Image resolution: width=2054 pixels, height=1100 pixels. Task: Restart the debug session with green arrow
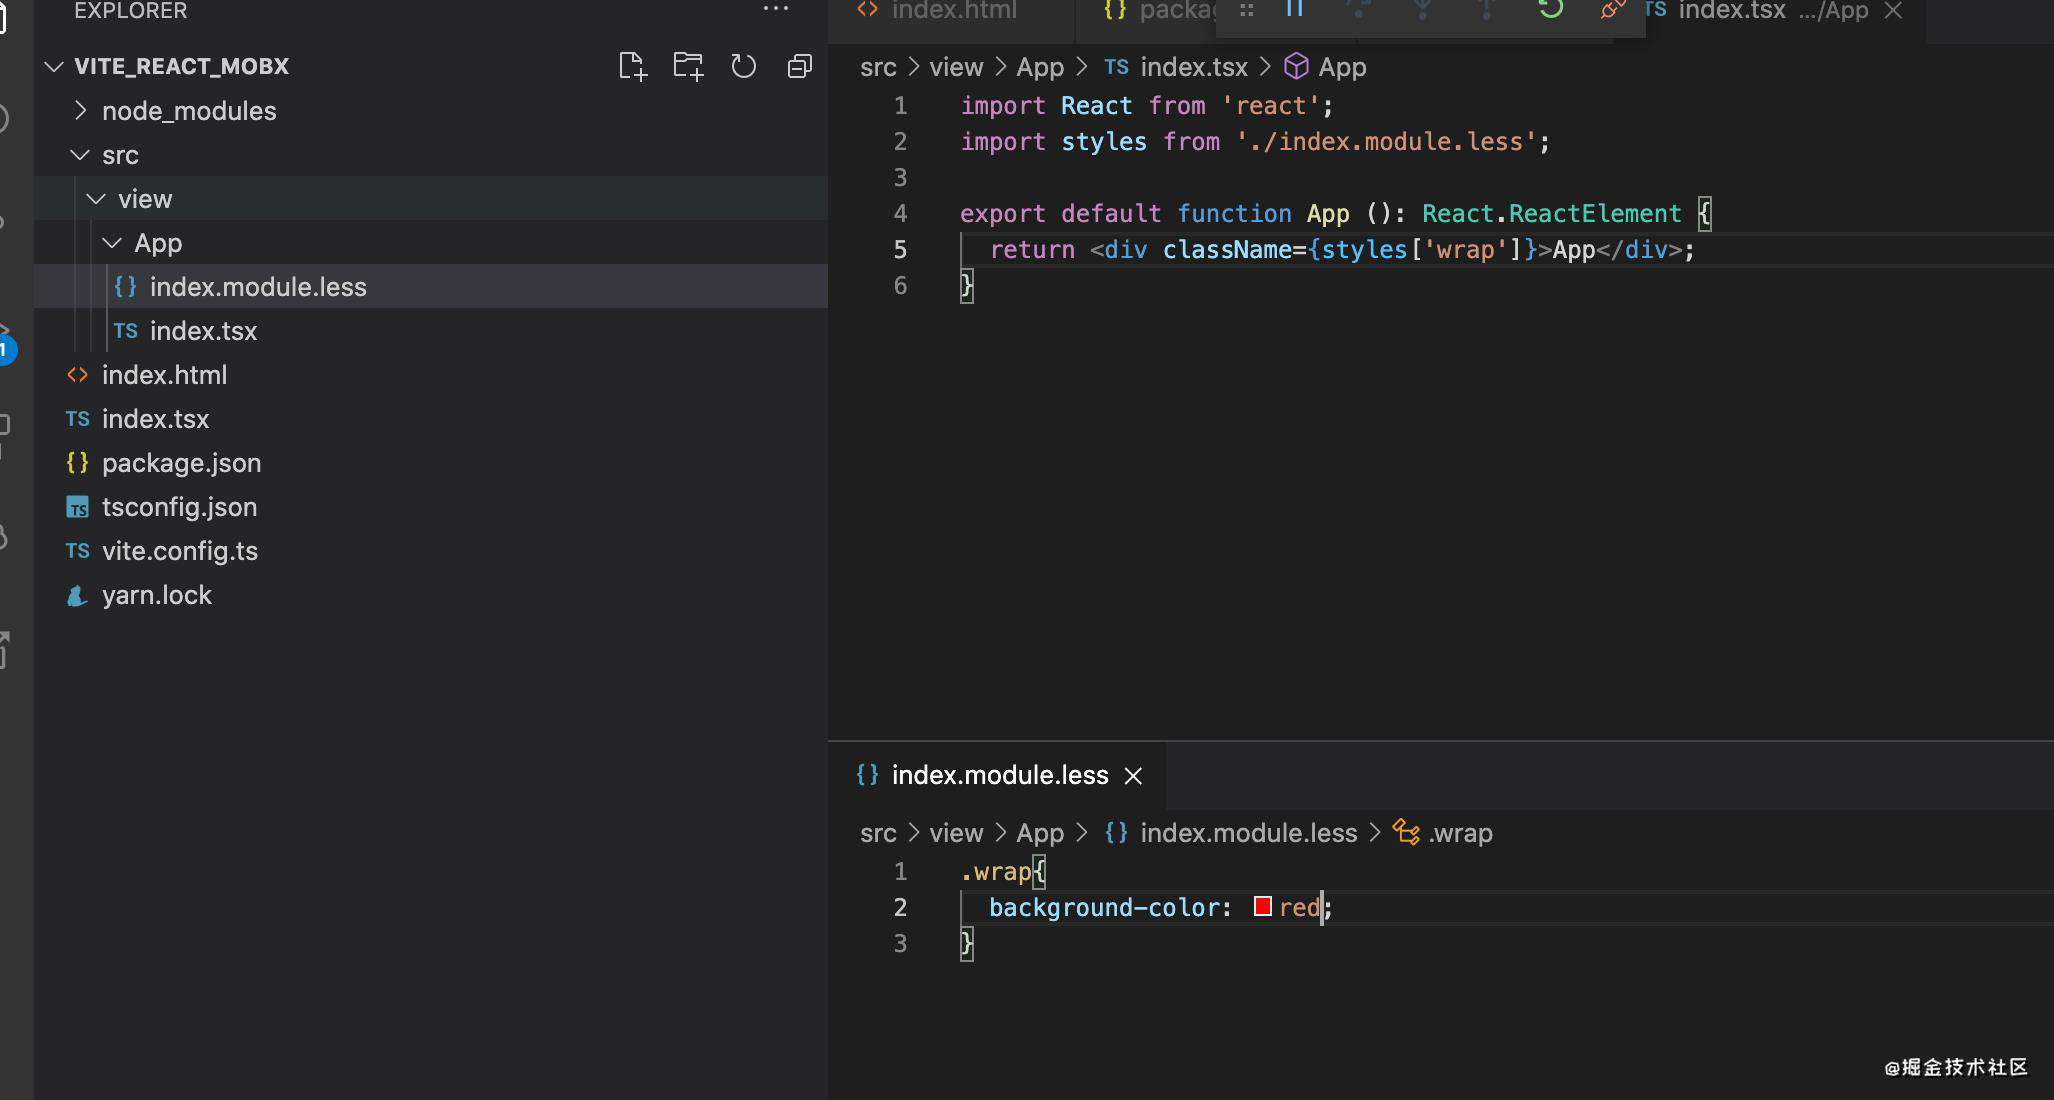[1550, 9]
